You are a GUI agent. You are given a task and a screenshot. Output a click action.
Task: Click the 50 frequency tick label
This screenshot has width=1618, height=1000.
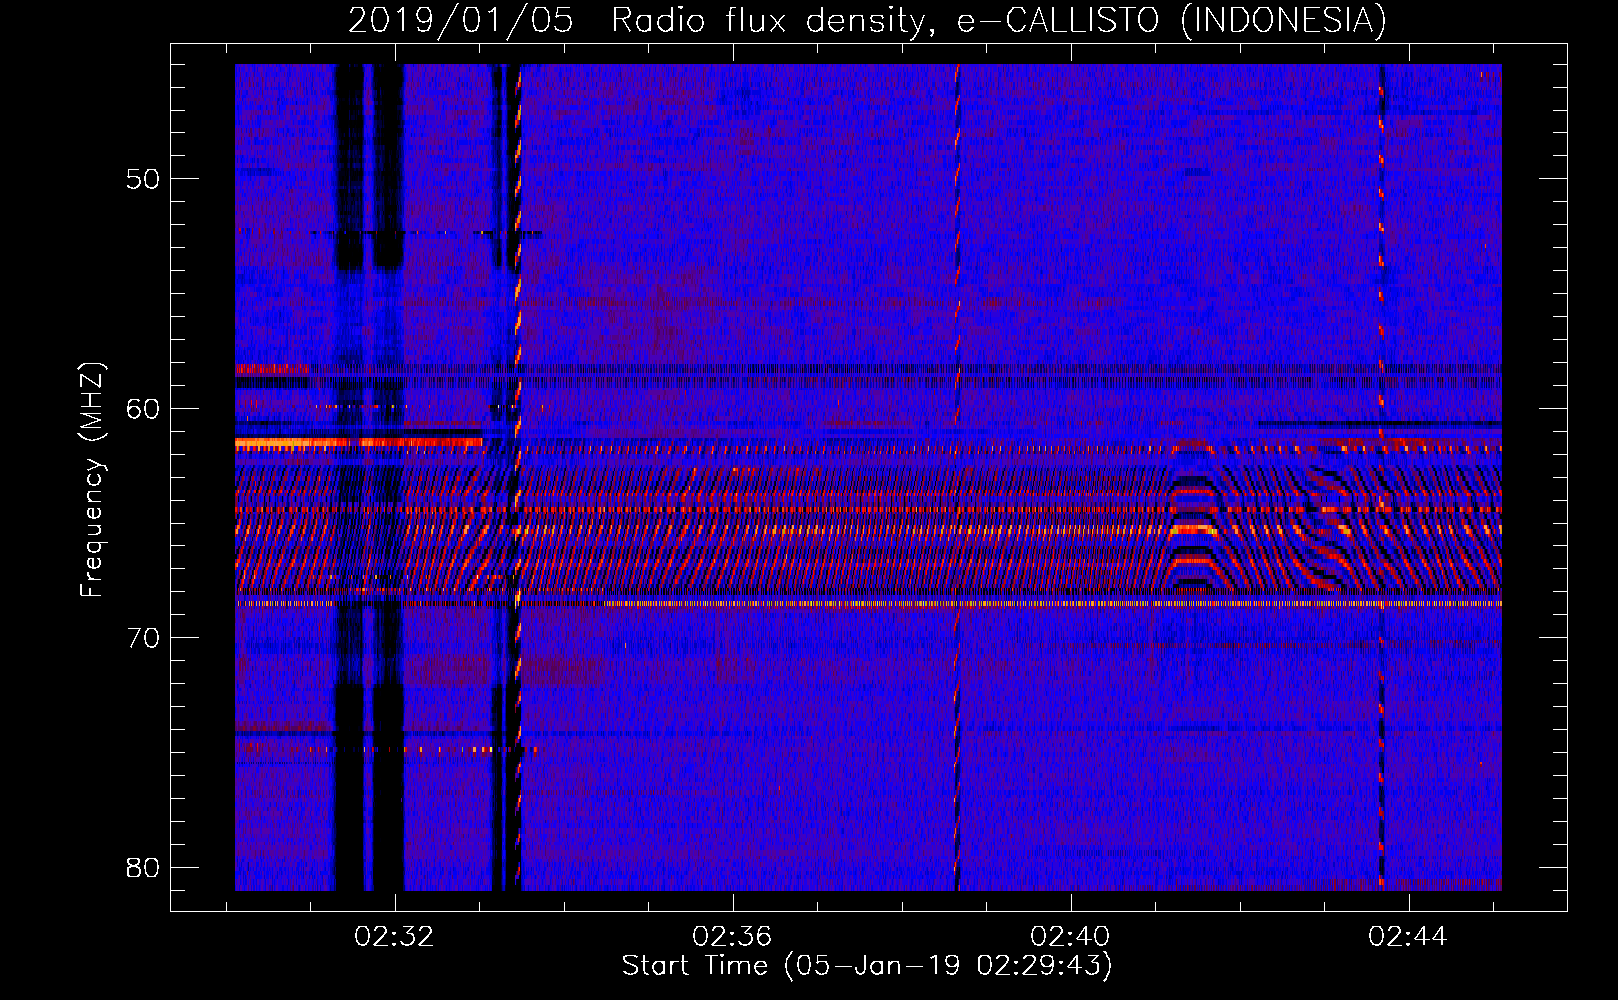click(143, 179)
